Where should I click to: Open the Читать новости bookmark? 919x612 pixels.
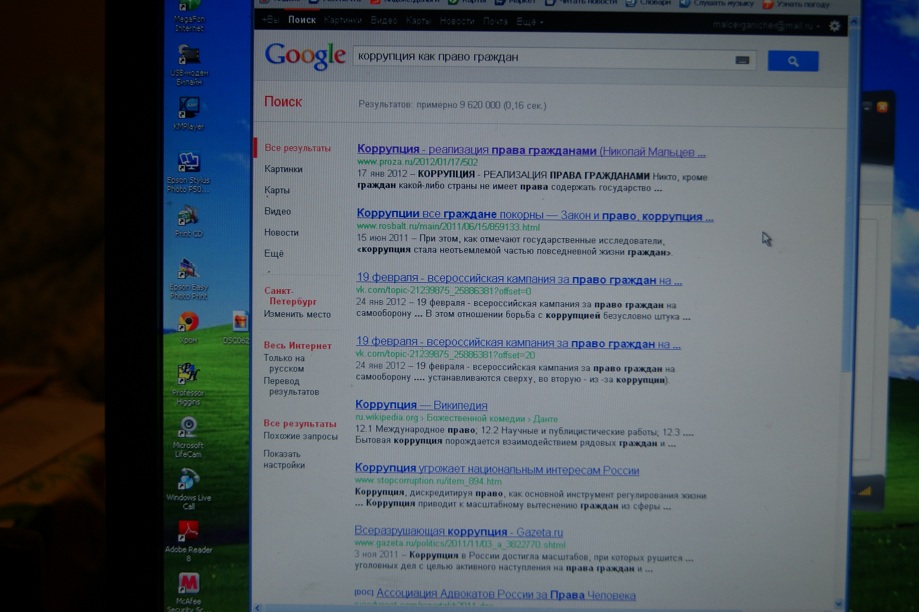(x=580, y=2)
